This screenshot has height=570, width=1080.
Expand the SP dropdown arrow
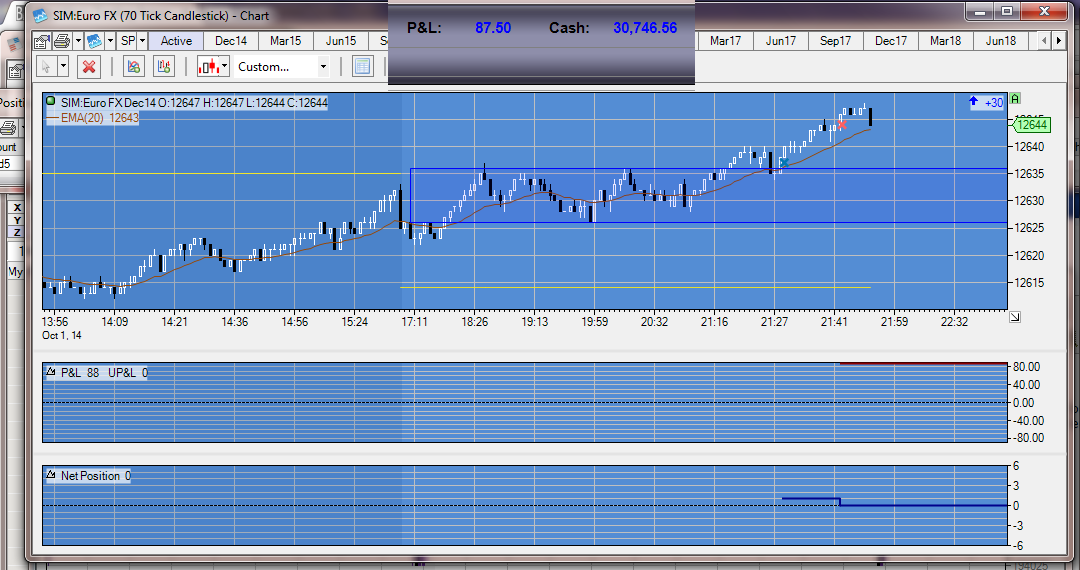143,41
